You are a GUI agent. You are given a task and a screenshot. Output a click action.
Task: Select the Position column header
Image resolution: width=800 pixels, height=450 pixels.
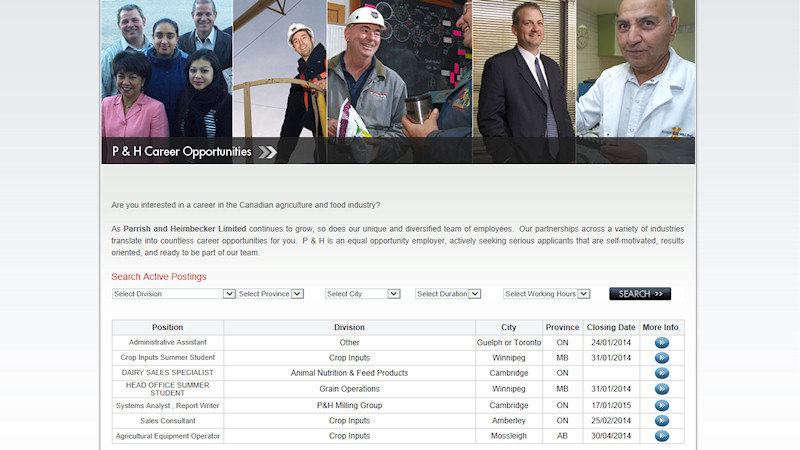(167, 328)
